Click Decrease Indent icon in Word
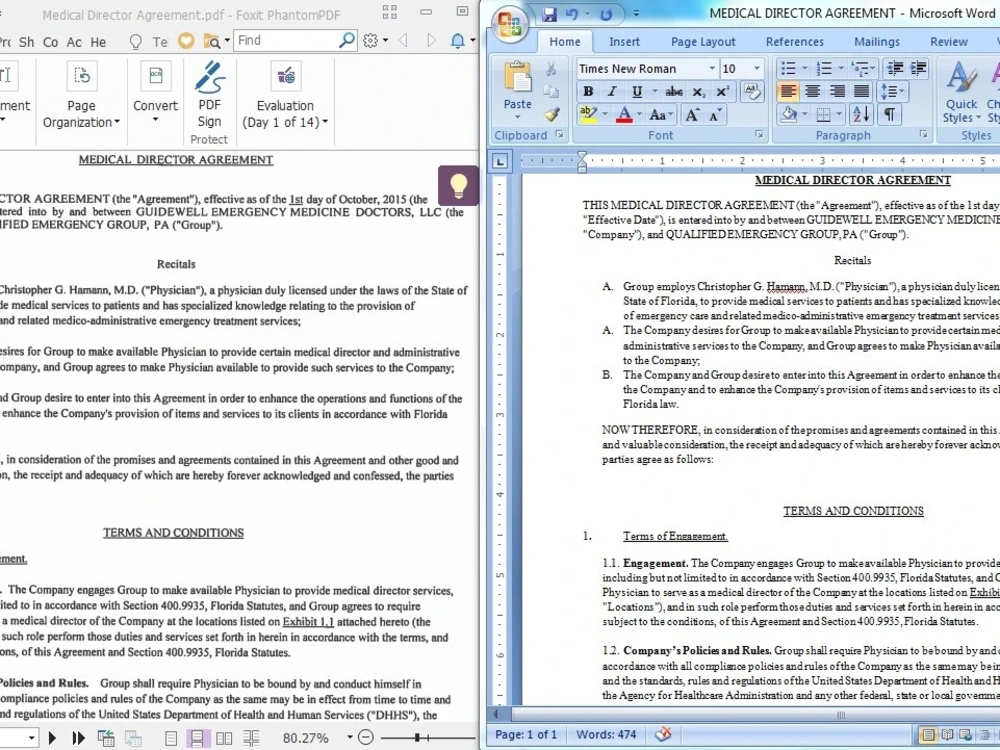Viewport: 1000px width, 750px height. click(x=895, y=68)
